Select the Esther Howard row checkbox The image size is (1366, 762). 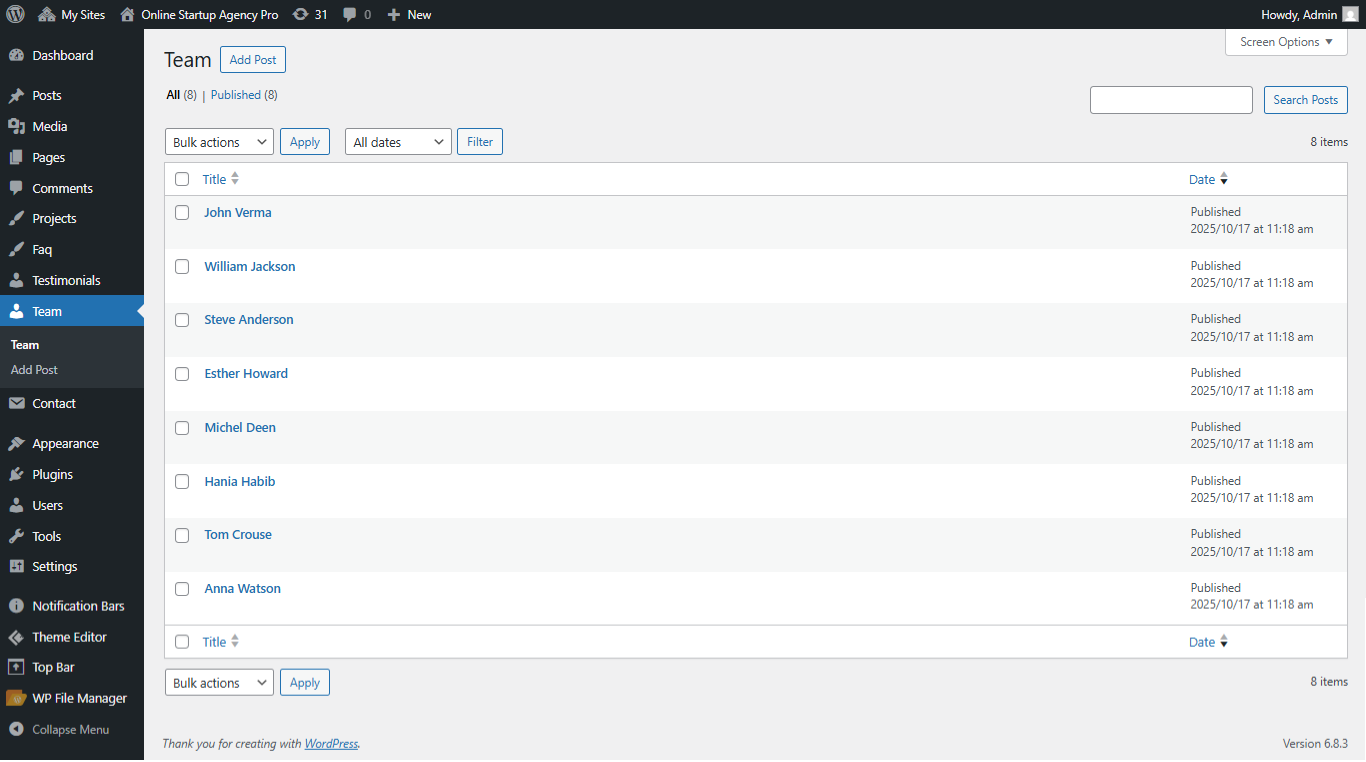182,374
